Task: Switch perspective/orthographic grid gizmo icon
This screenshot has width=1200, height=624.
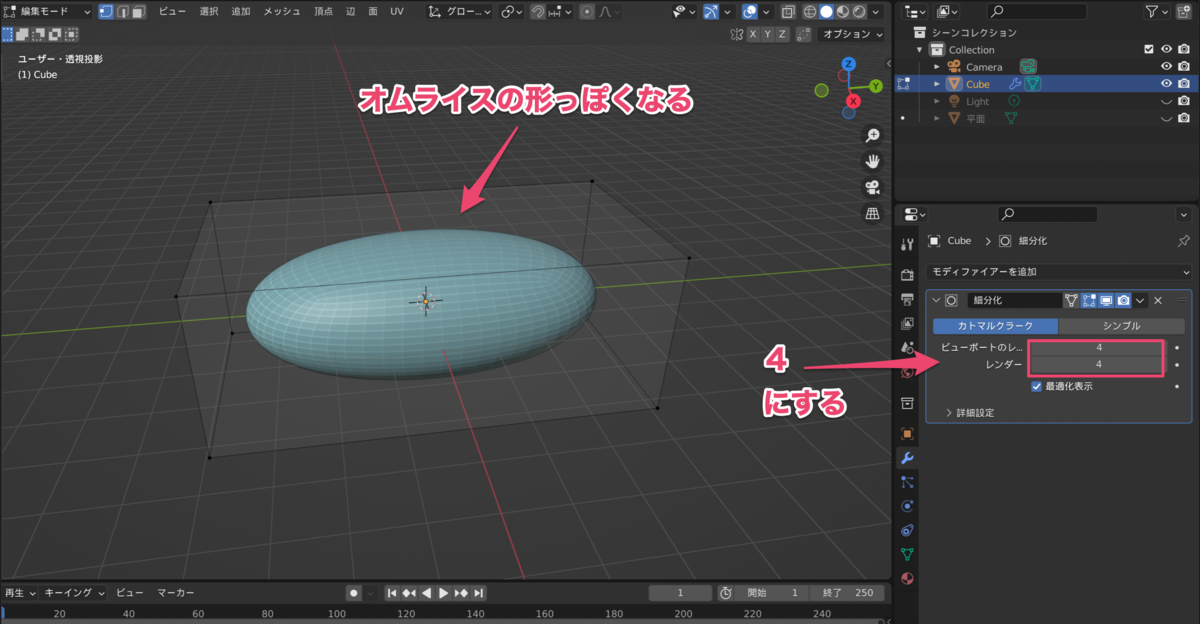Action: [x=872, y=213]
